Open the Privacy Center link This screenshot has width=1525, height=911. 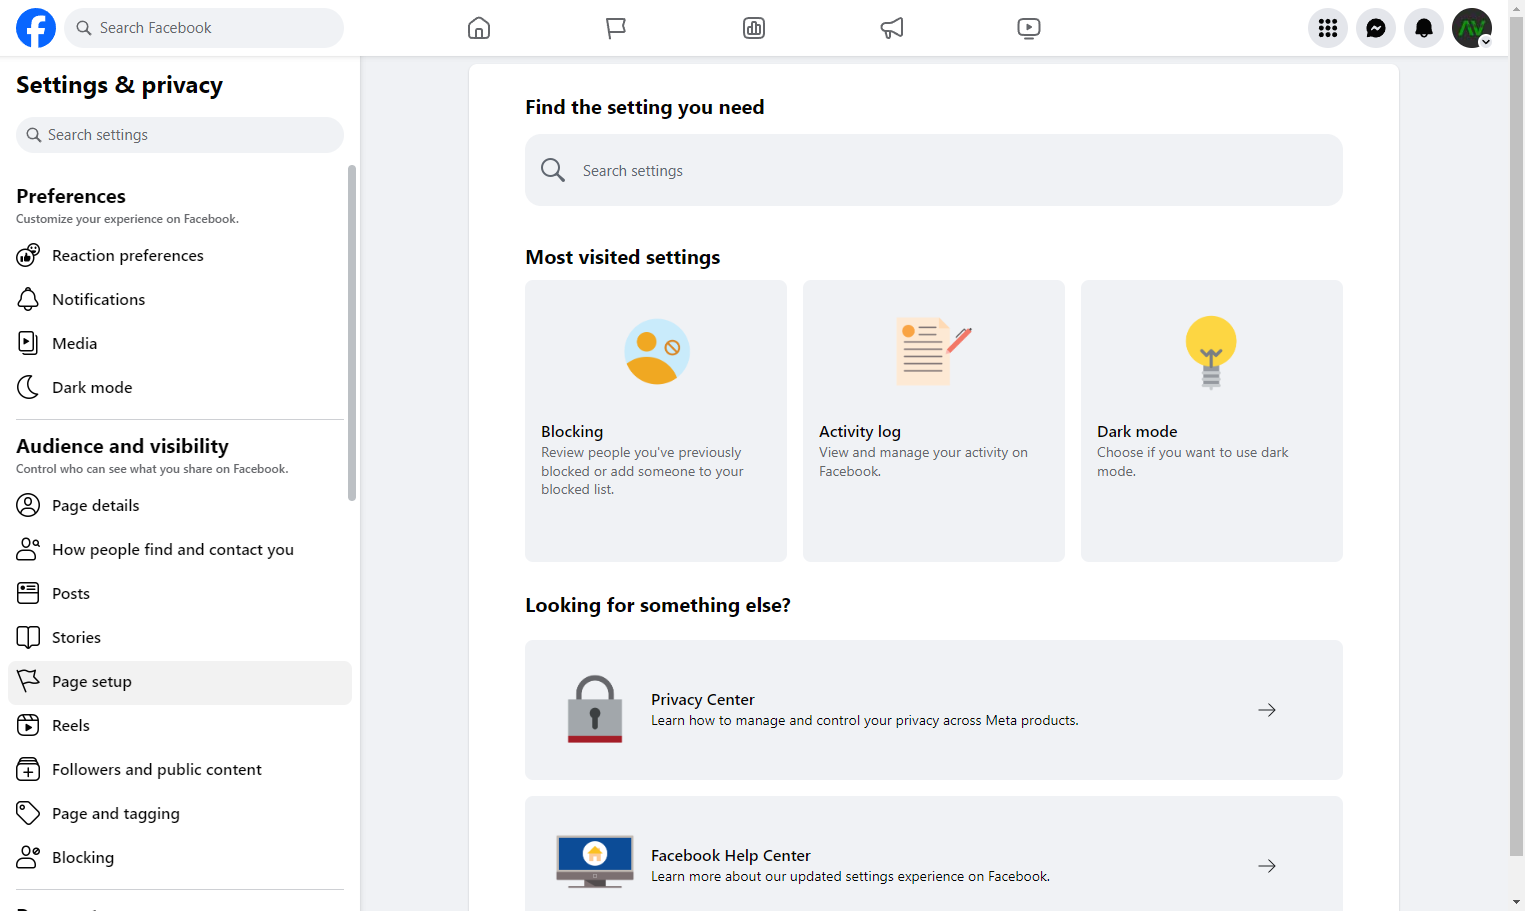click(934, 710)
